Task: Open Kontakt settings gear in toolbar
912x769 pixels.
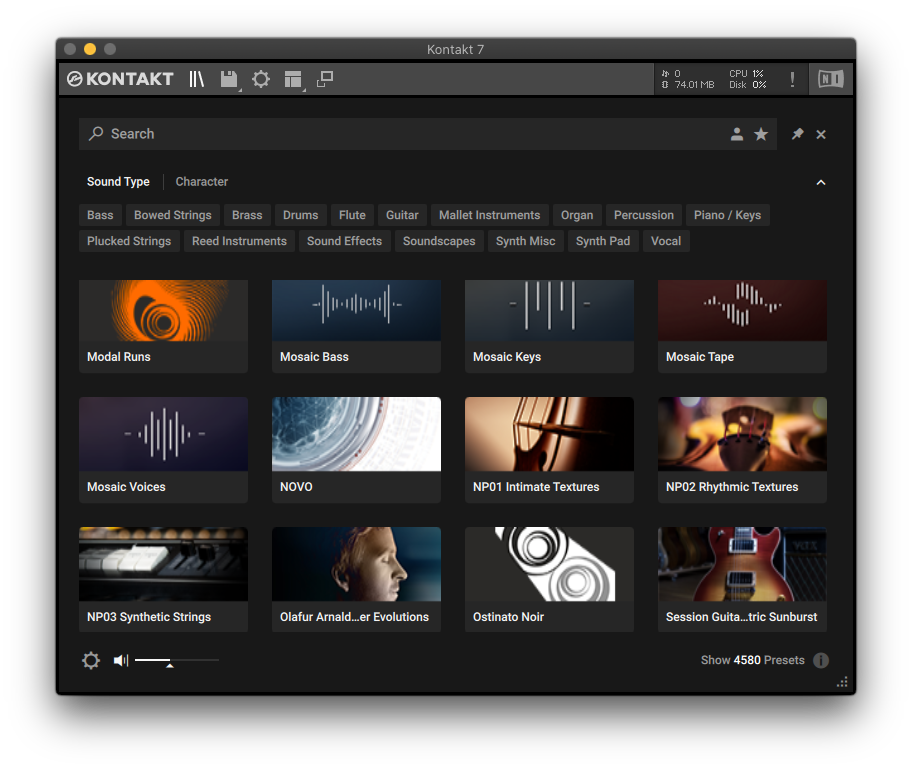Action: pos(261,79)
